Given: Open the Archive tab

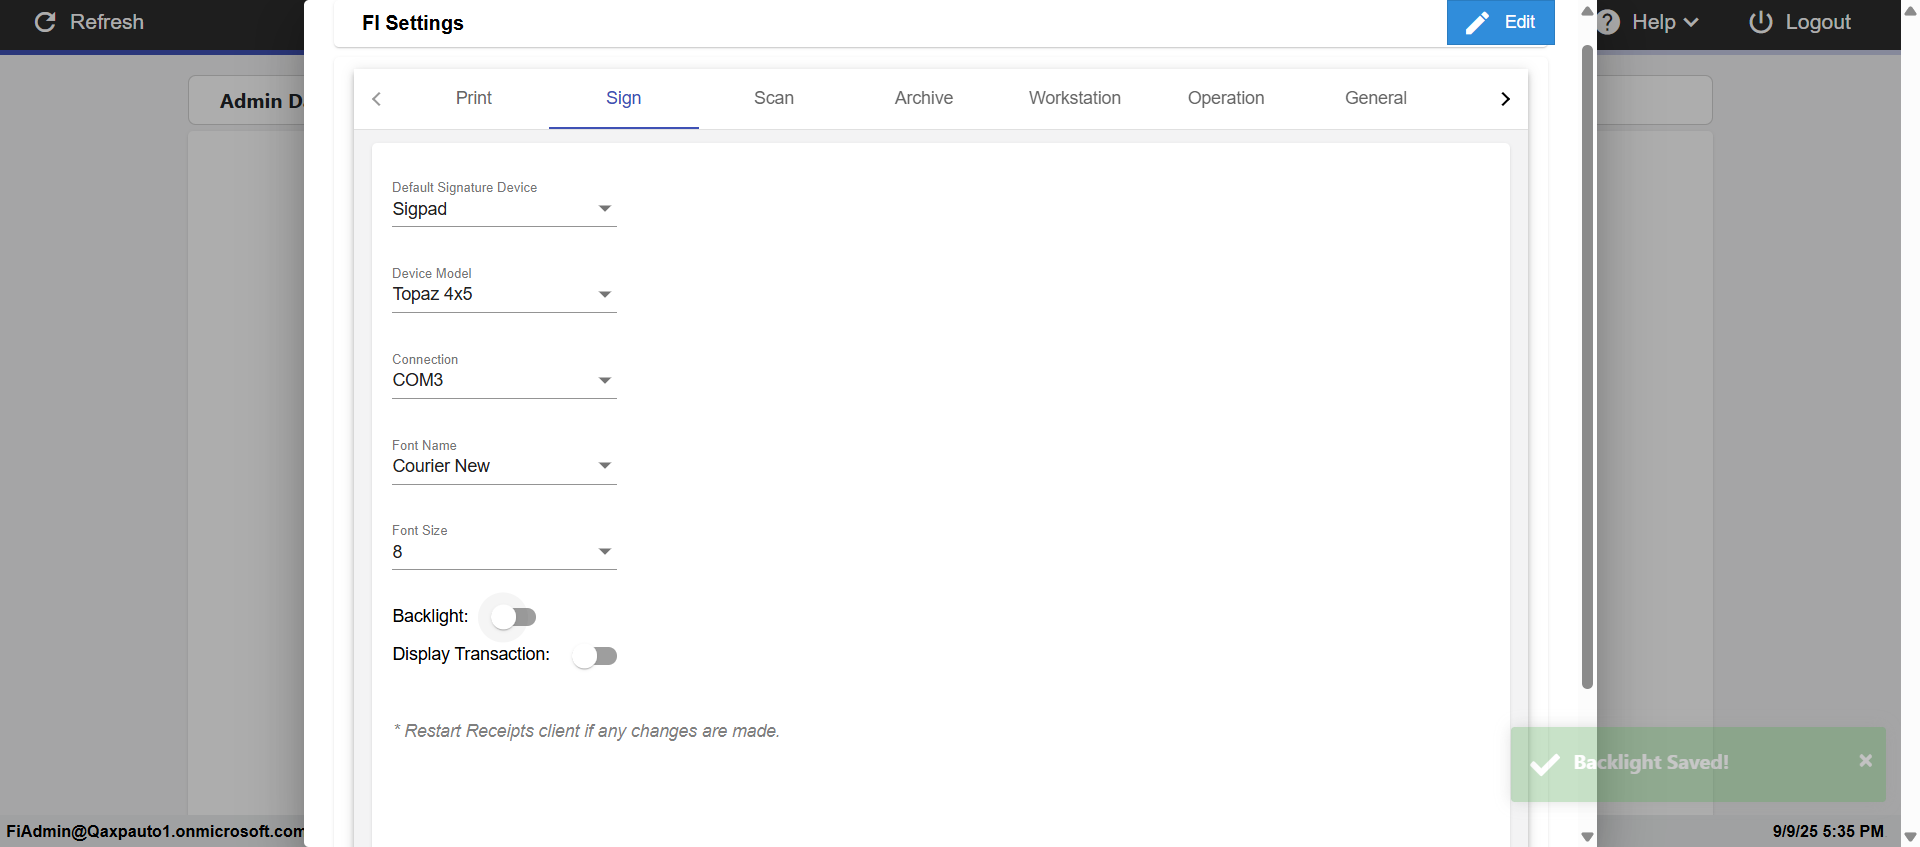Looking at the screenshot, I should tap(924, 98).
